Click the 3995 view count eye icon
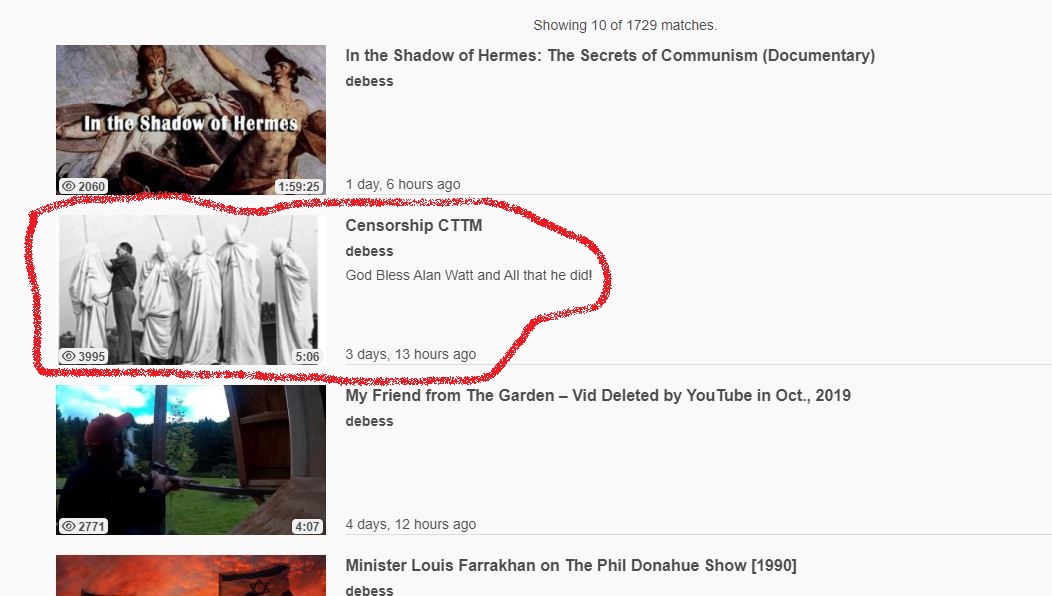 [68, 356]
